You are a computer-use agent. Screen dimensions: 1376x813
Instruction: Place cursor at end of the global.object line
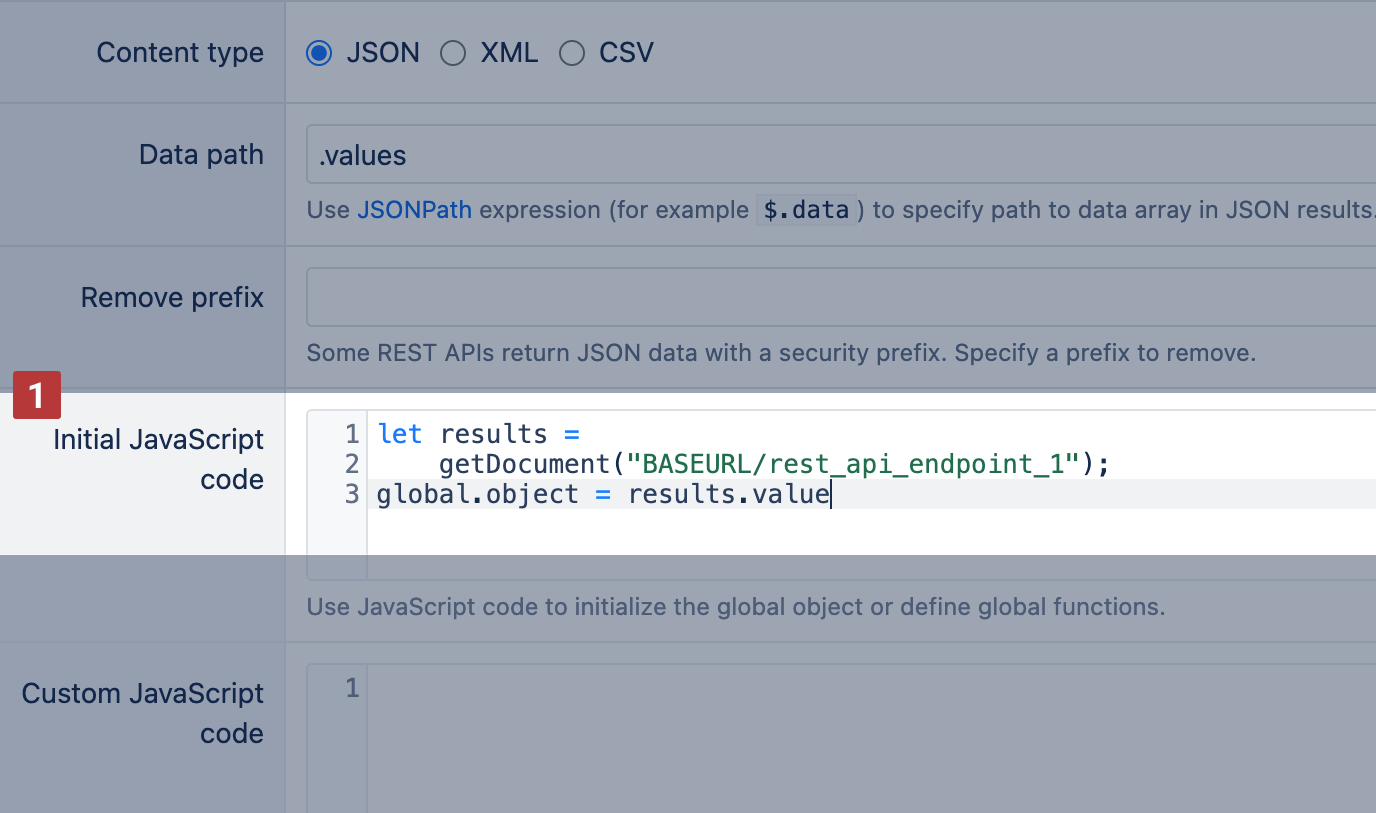tap(831, 494)
